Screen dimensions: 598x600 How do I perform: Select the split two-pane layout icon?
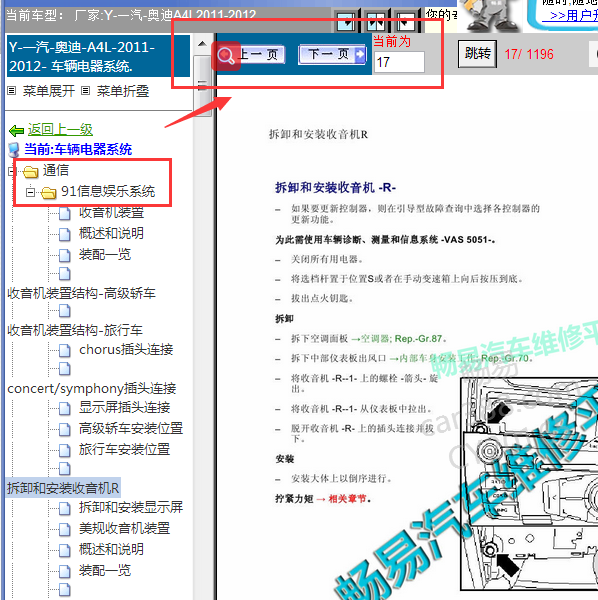(x=375, y=23)
